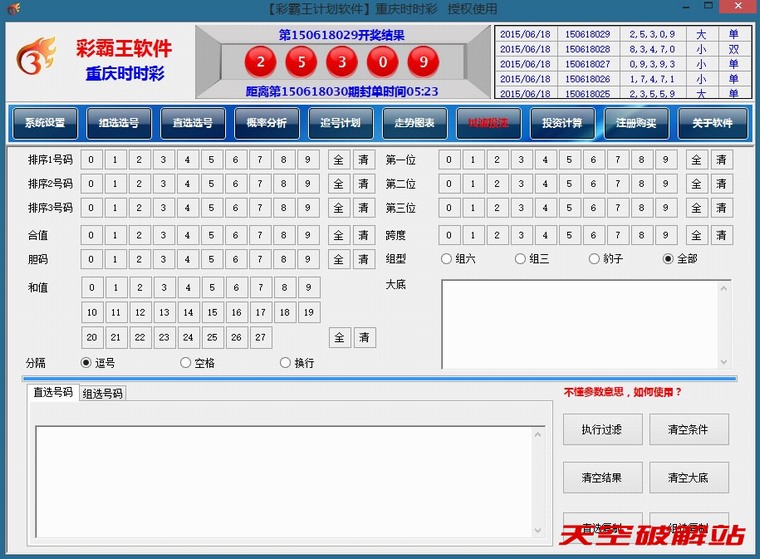Open 注册购买 in the toolbar
The image size is (760, 559).
(636, 124)
